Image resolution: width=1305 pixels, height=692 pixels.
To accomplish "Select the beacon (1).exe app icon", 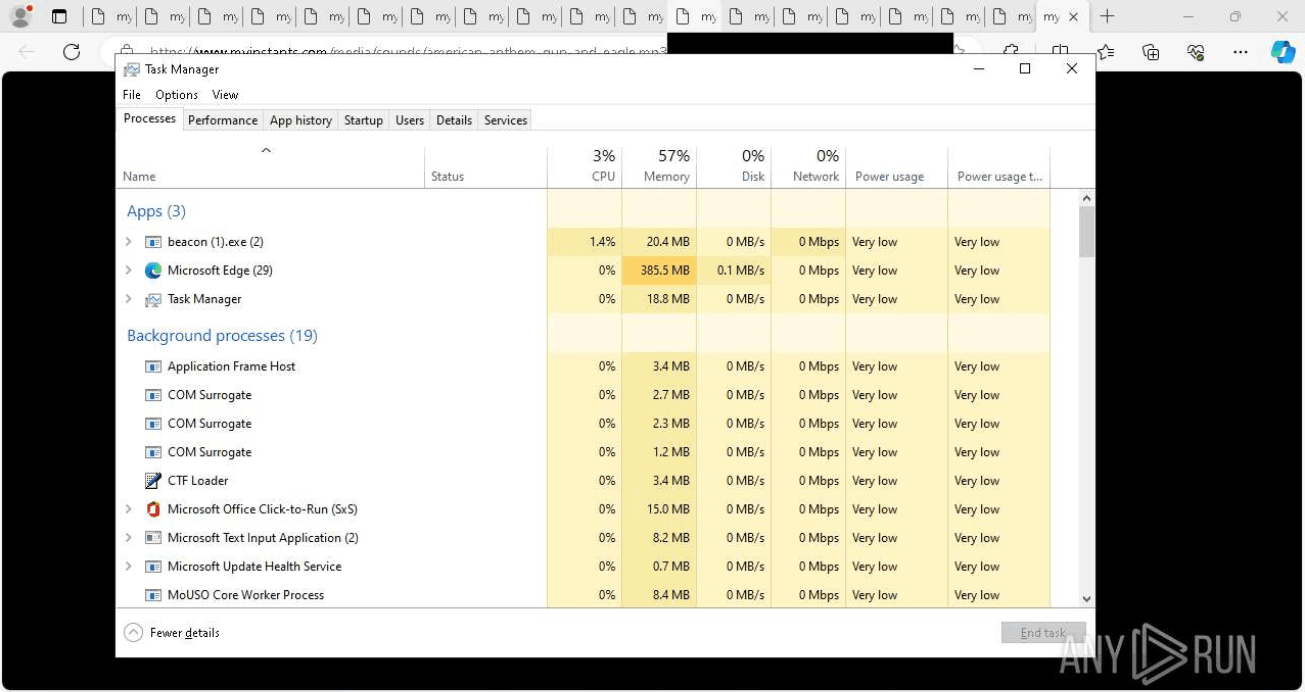I will point(153,242).
